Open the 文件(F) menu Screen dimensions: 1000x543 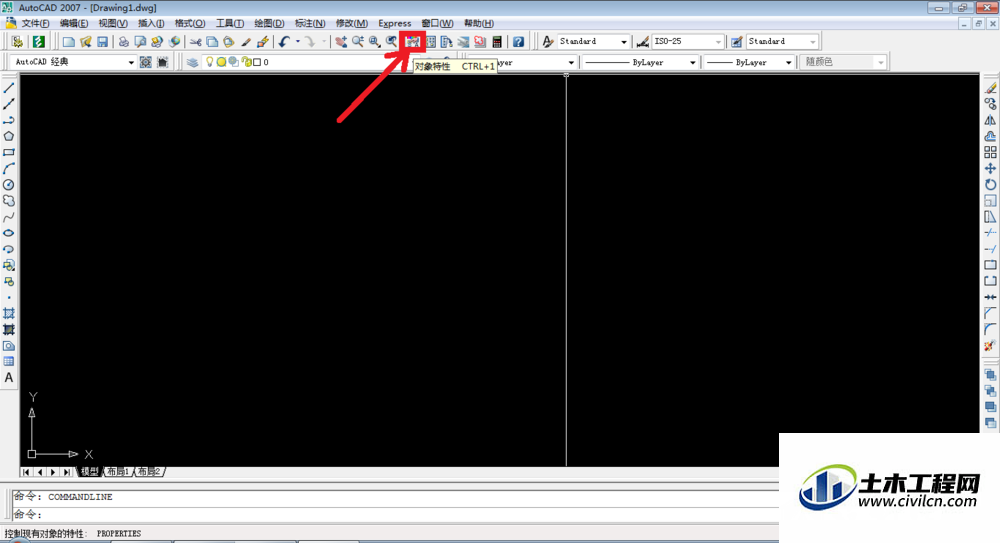coord(35,23)
